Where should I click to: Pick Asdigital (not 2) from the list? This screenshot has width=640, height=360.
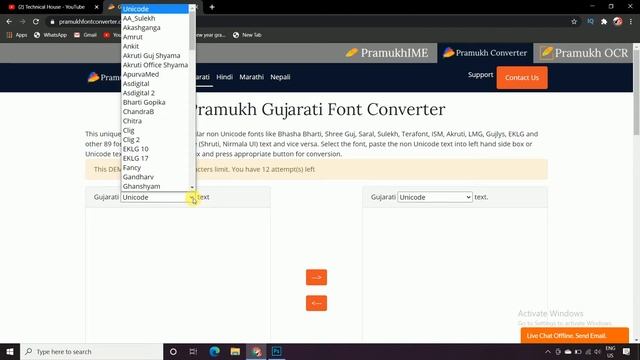(155, 84)
